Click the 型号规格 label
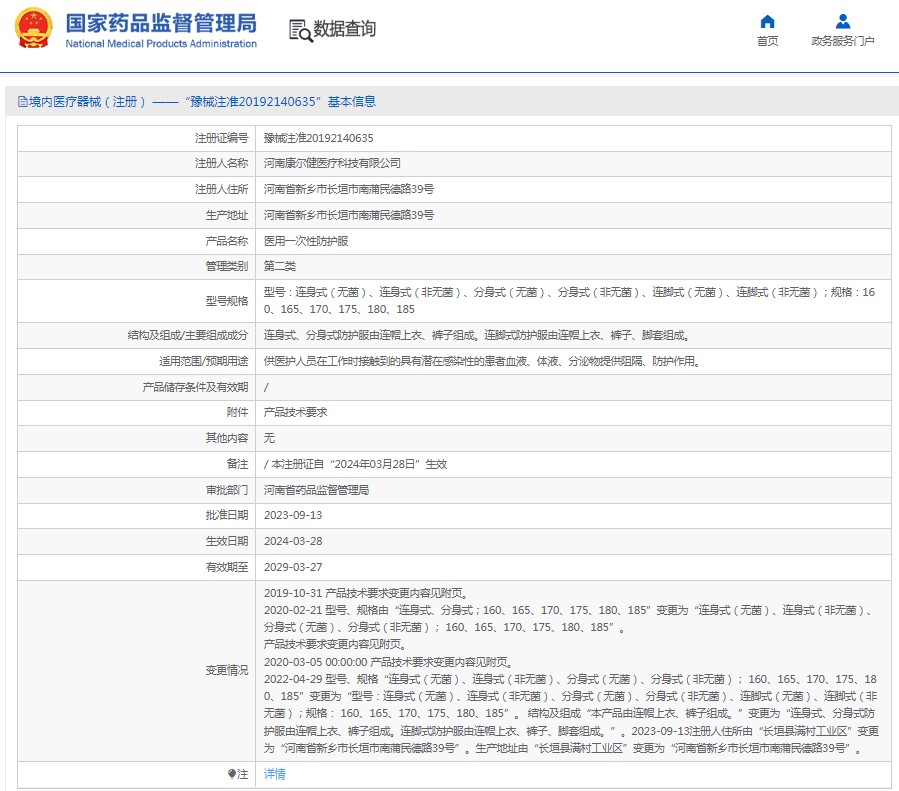 (x=226, y=301)
